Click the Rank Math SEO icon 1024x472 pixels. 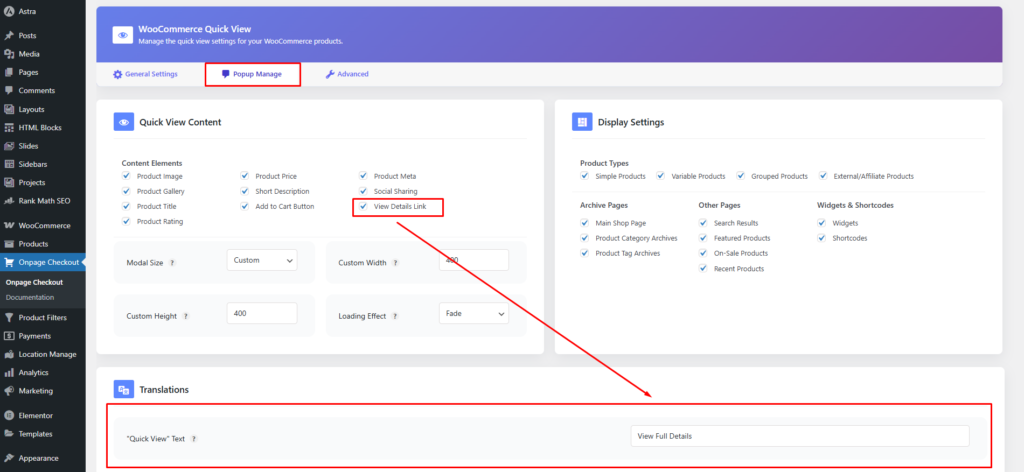pyautogui.click(x=9, y=201)
